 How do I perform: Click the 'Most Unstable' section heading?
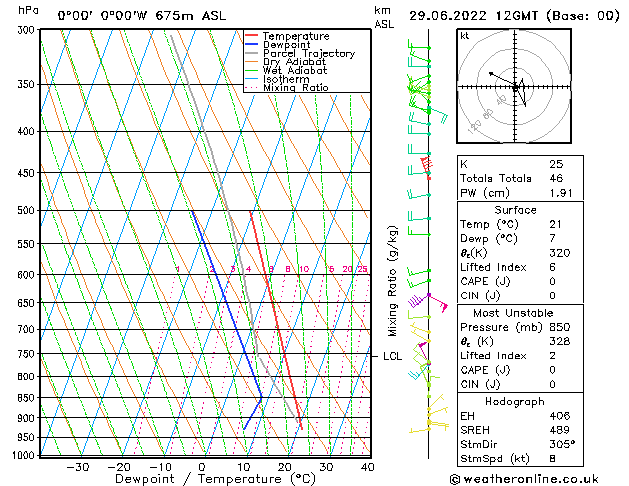point(513,313)
